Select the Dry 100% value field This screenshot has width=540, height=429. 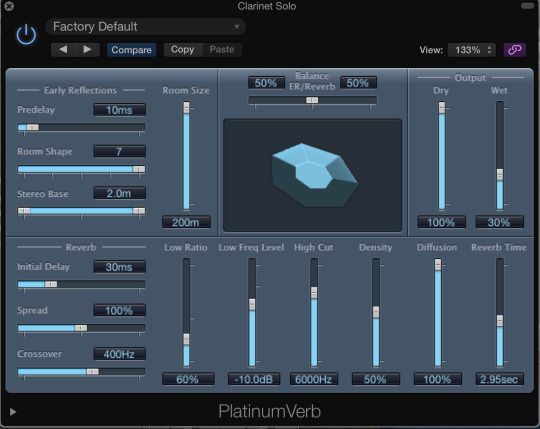click(x=442, y=222)
